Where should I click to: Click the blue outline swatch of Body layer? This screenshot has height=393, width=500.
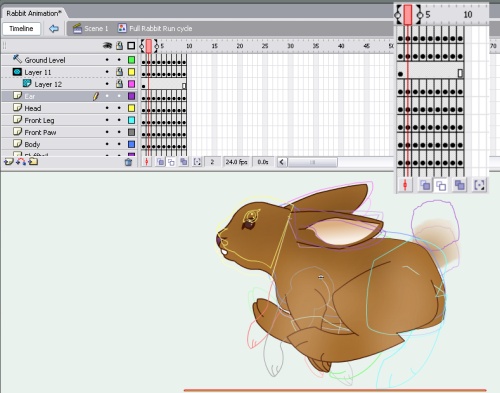click(131, 144)
